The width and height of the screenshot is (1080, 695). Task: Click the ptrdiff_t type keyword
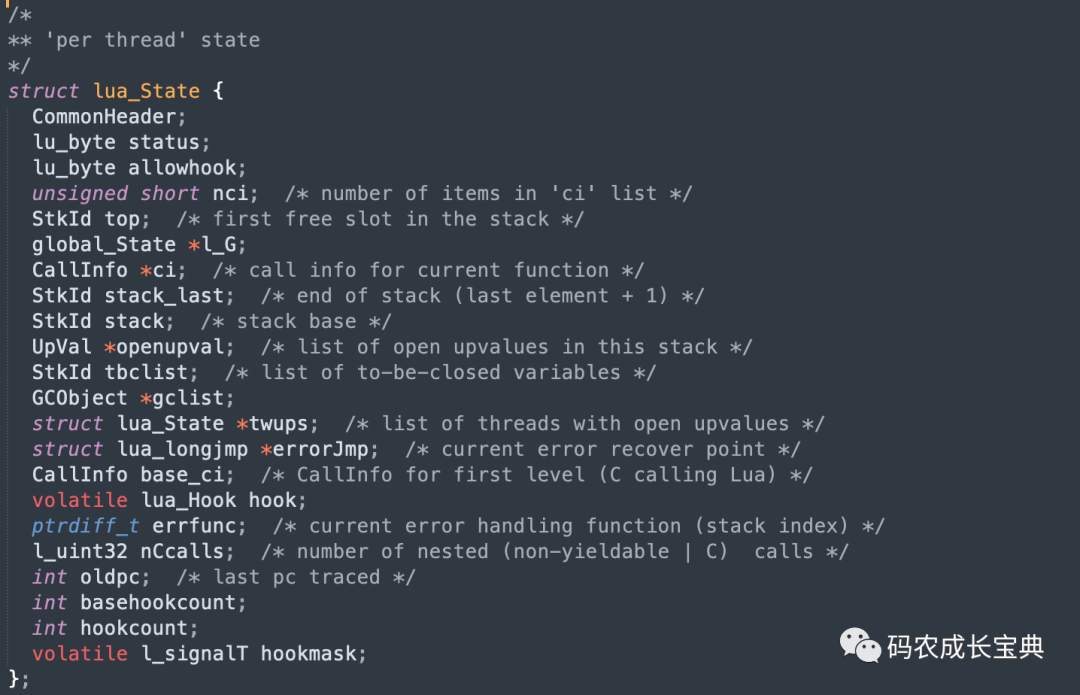[85, 526]
